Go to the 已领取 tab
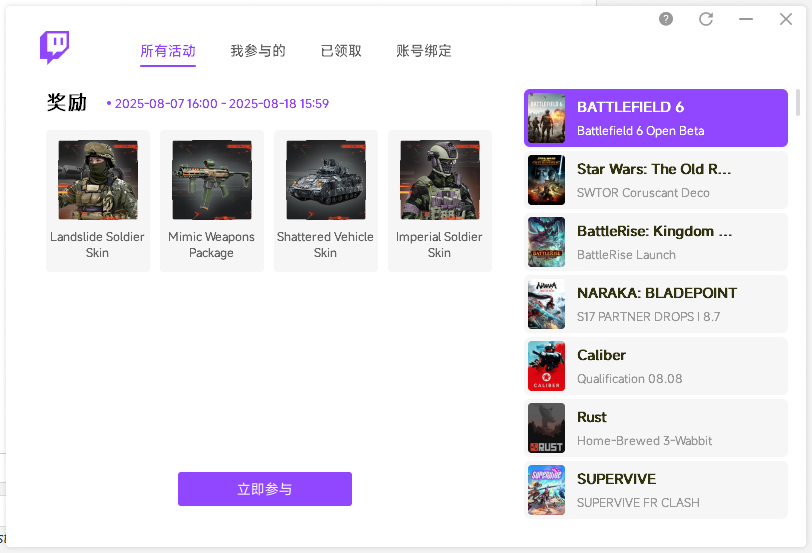812x553 pixels. tap(341, 51)
